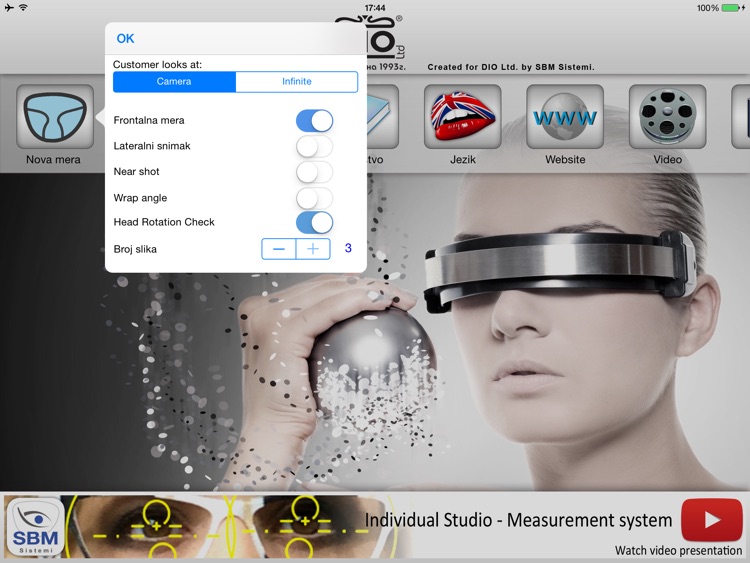Tap the Wrap angle label
This screenshot has width=750, height=563.
[140, 198]
